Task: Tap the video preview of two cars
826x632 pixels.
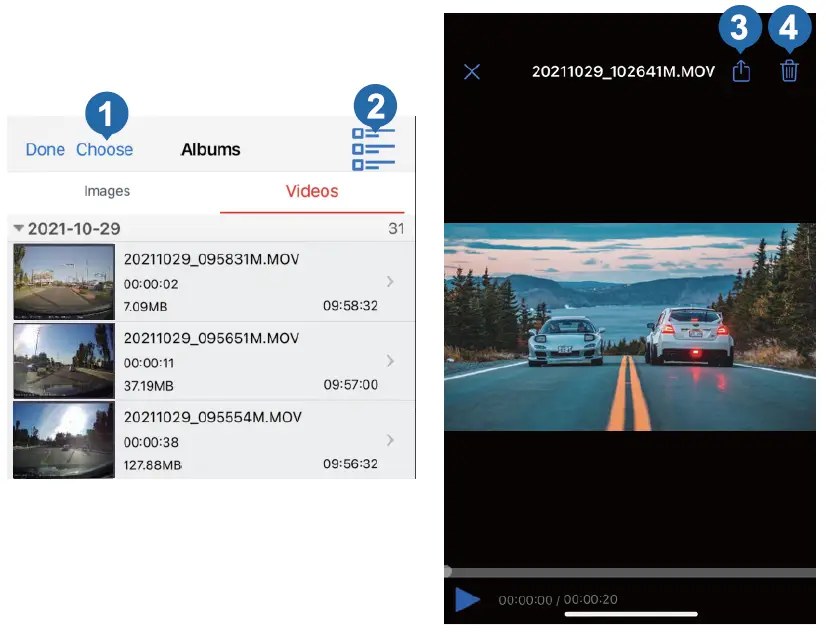Action: tap(630, 327)
